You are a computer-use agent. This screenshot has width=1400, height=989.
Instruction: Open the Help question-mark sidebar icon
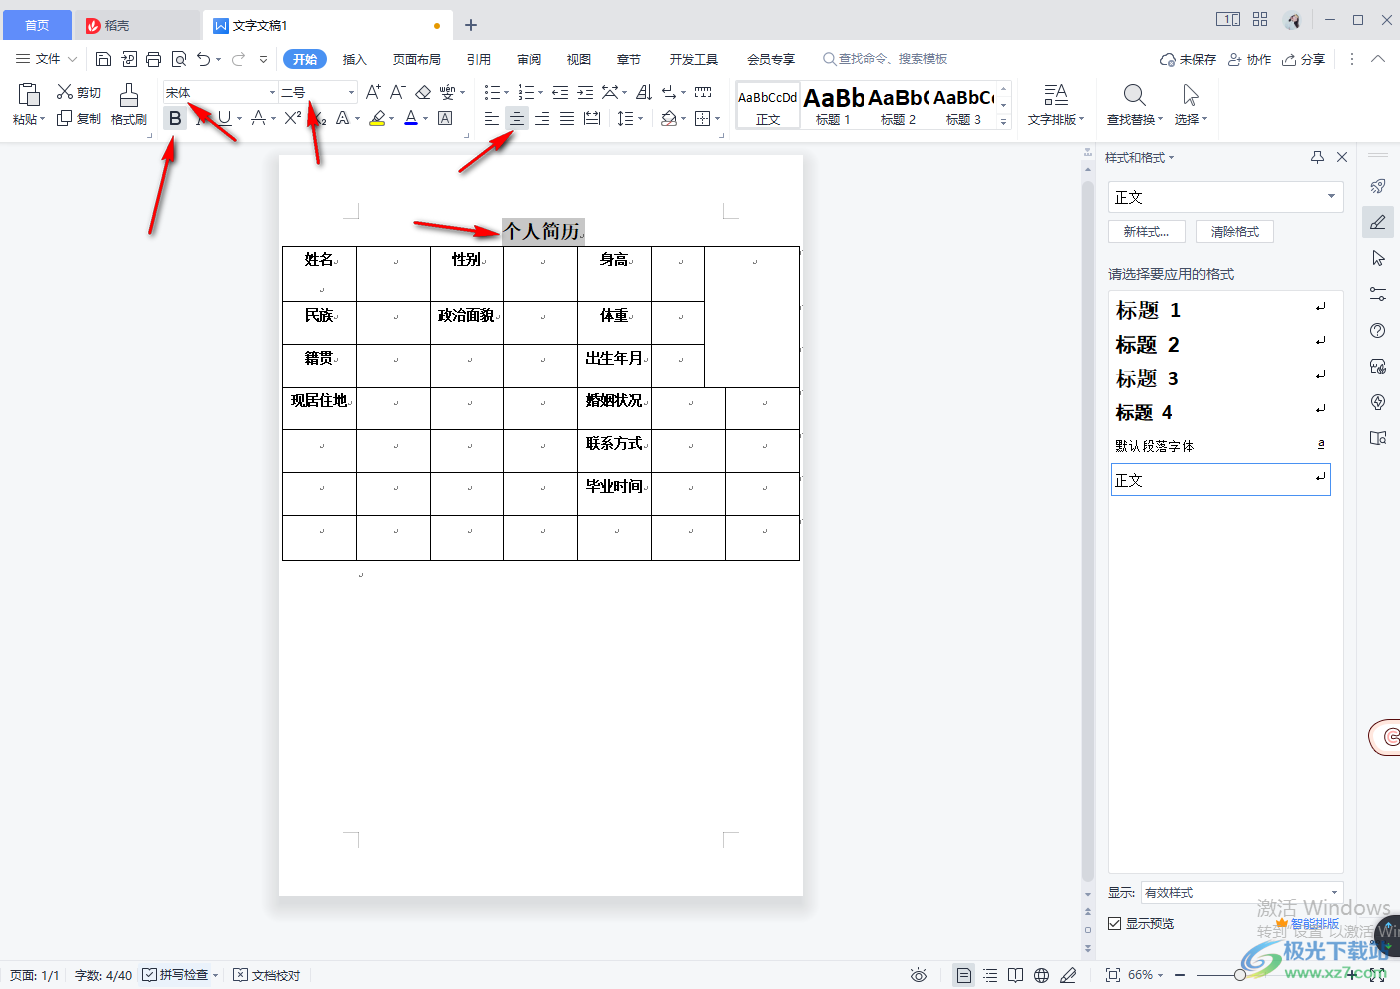[1378, 330]
